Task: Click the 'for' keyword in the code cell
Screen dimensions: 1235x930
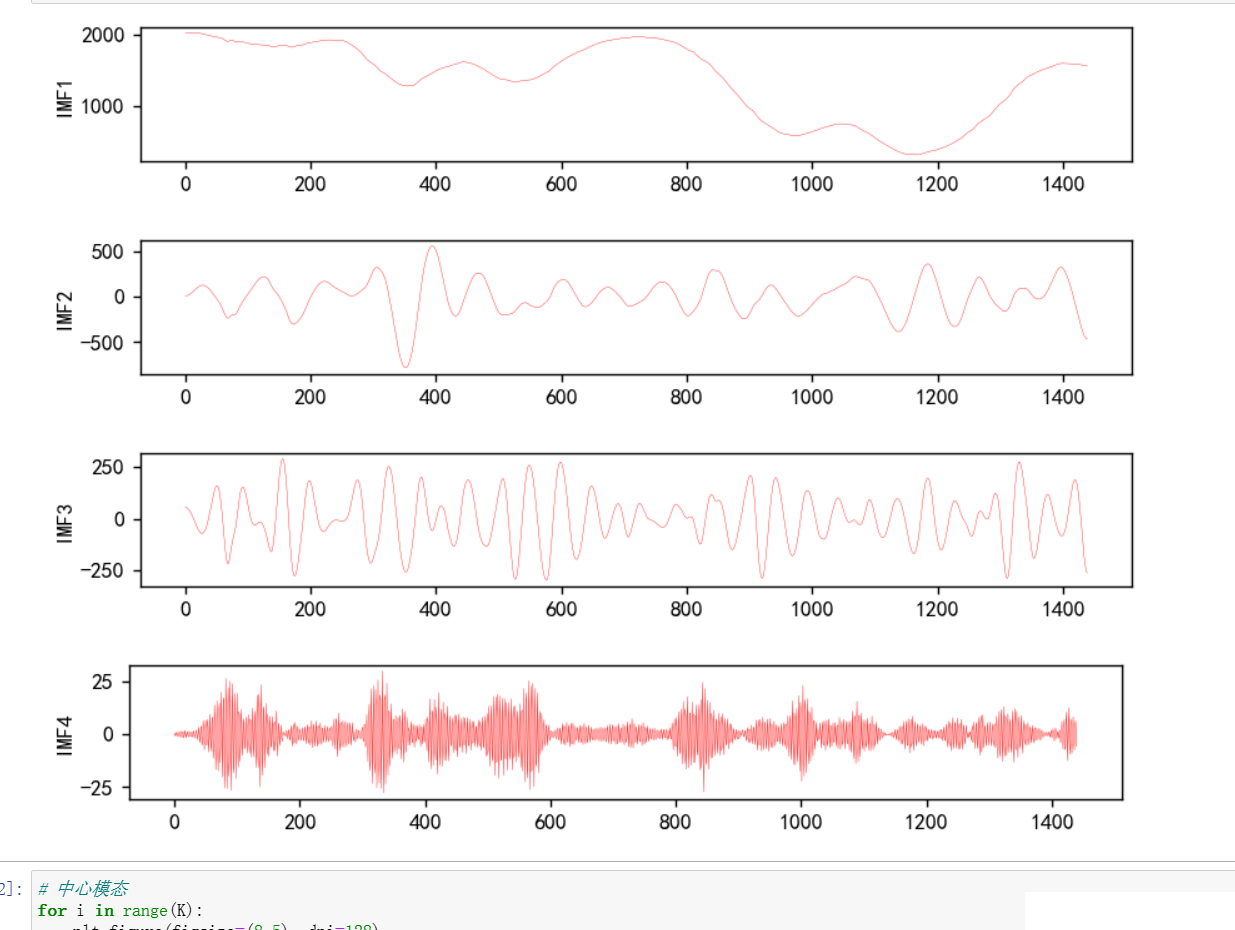Action: [51, 910]
